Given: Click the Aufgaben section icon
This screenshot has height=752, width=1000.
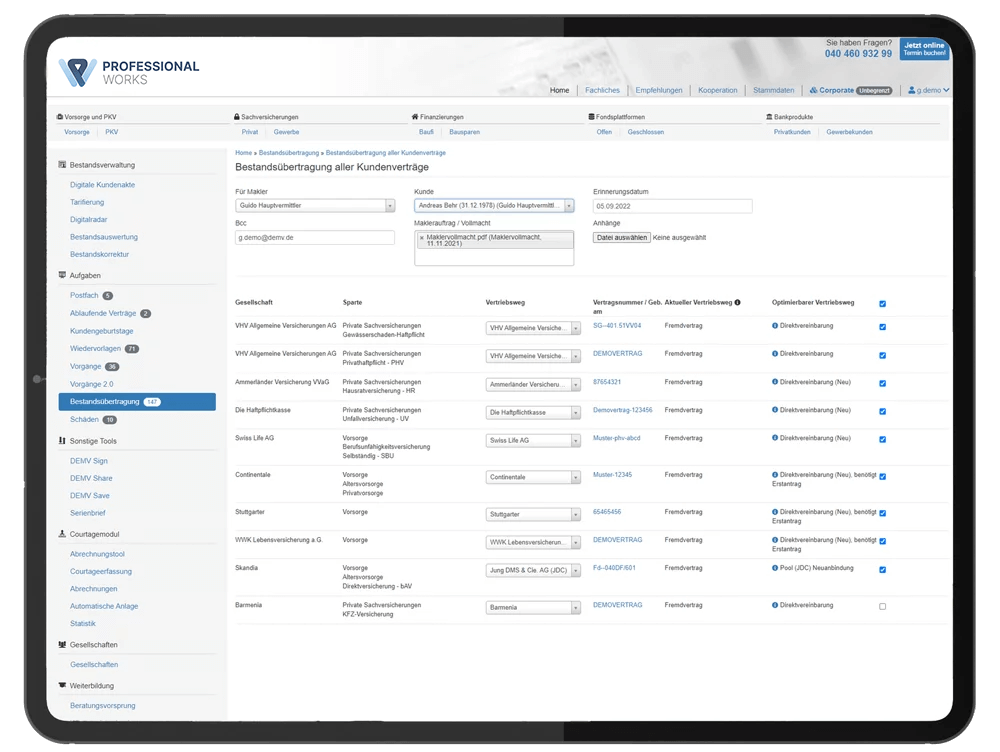Looking at the screenshot, I should 62,275.
